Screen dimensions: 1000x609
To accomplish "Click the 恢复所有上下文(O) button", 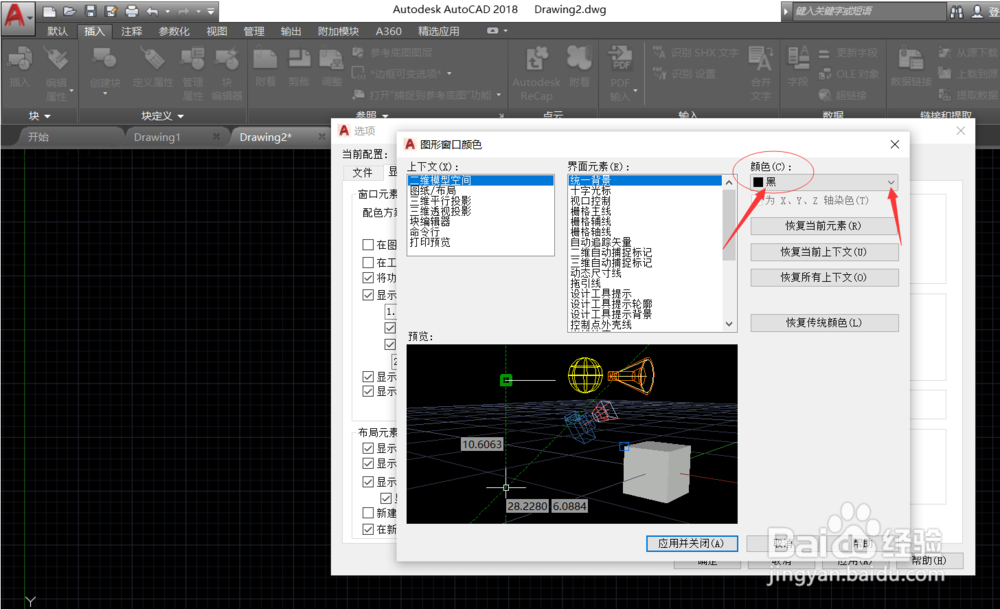I will tap(824, 277).
